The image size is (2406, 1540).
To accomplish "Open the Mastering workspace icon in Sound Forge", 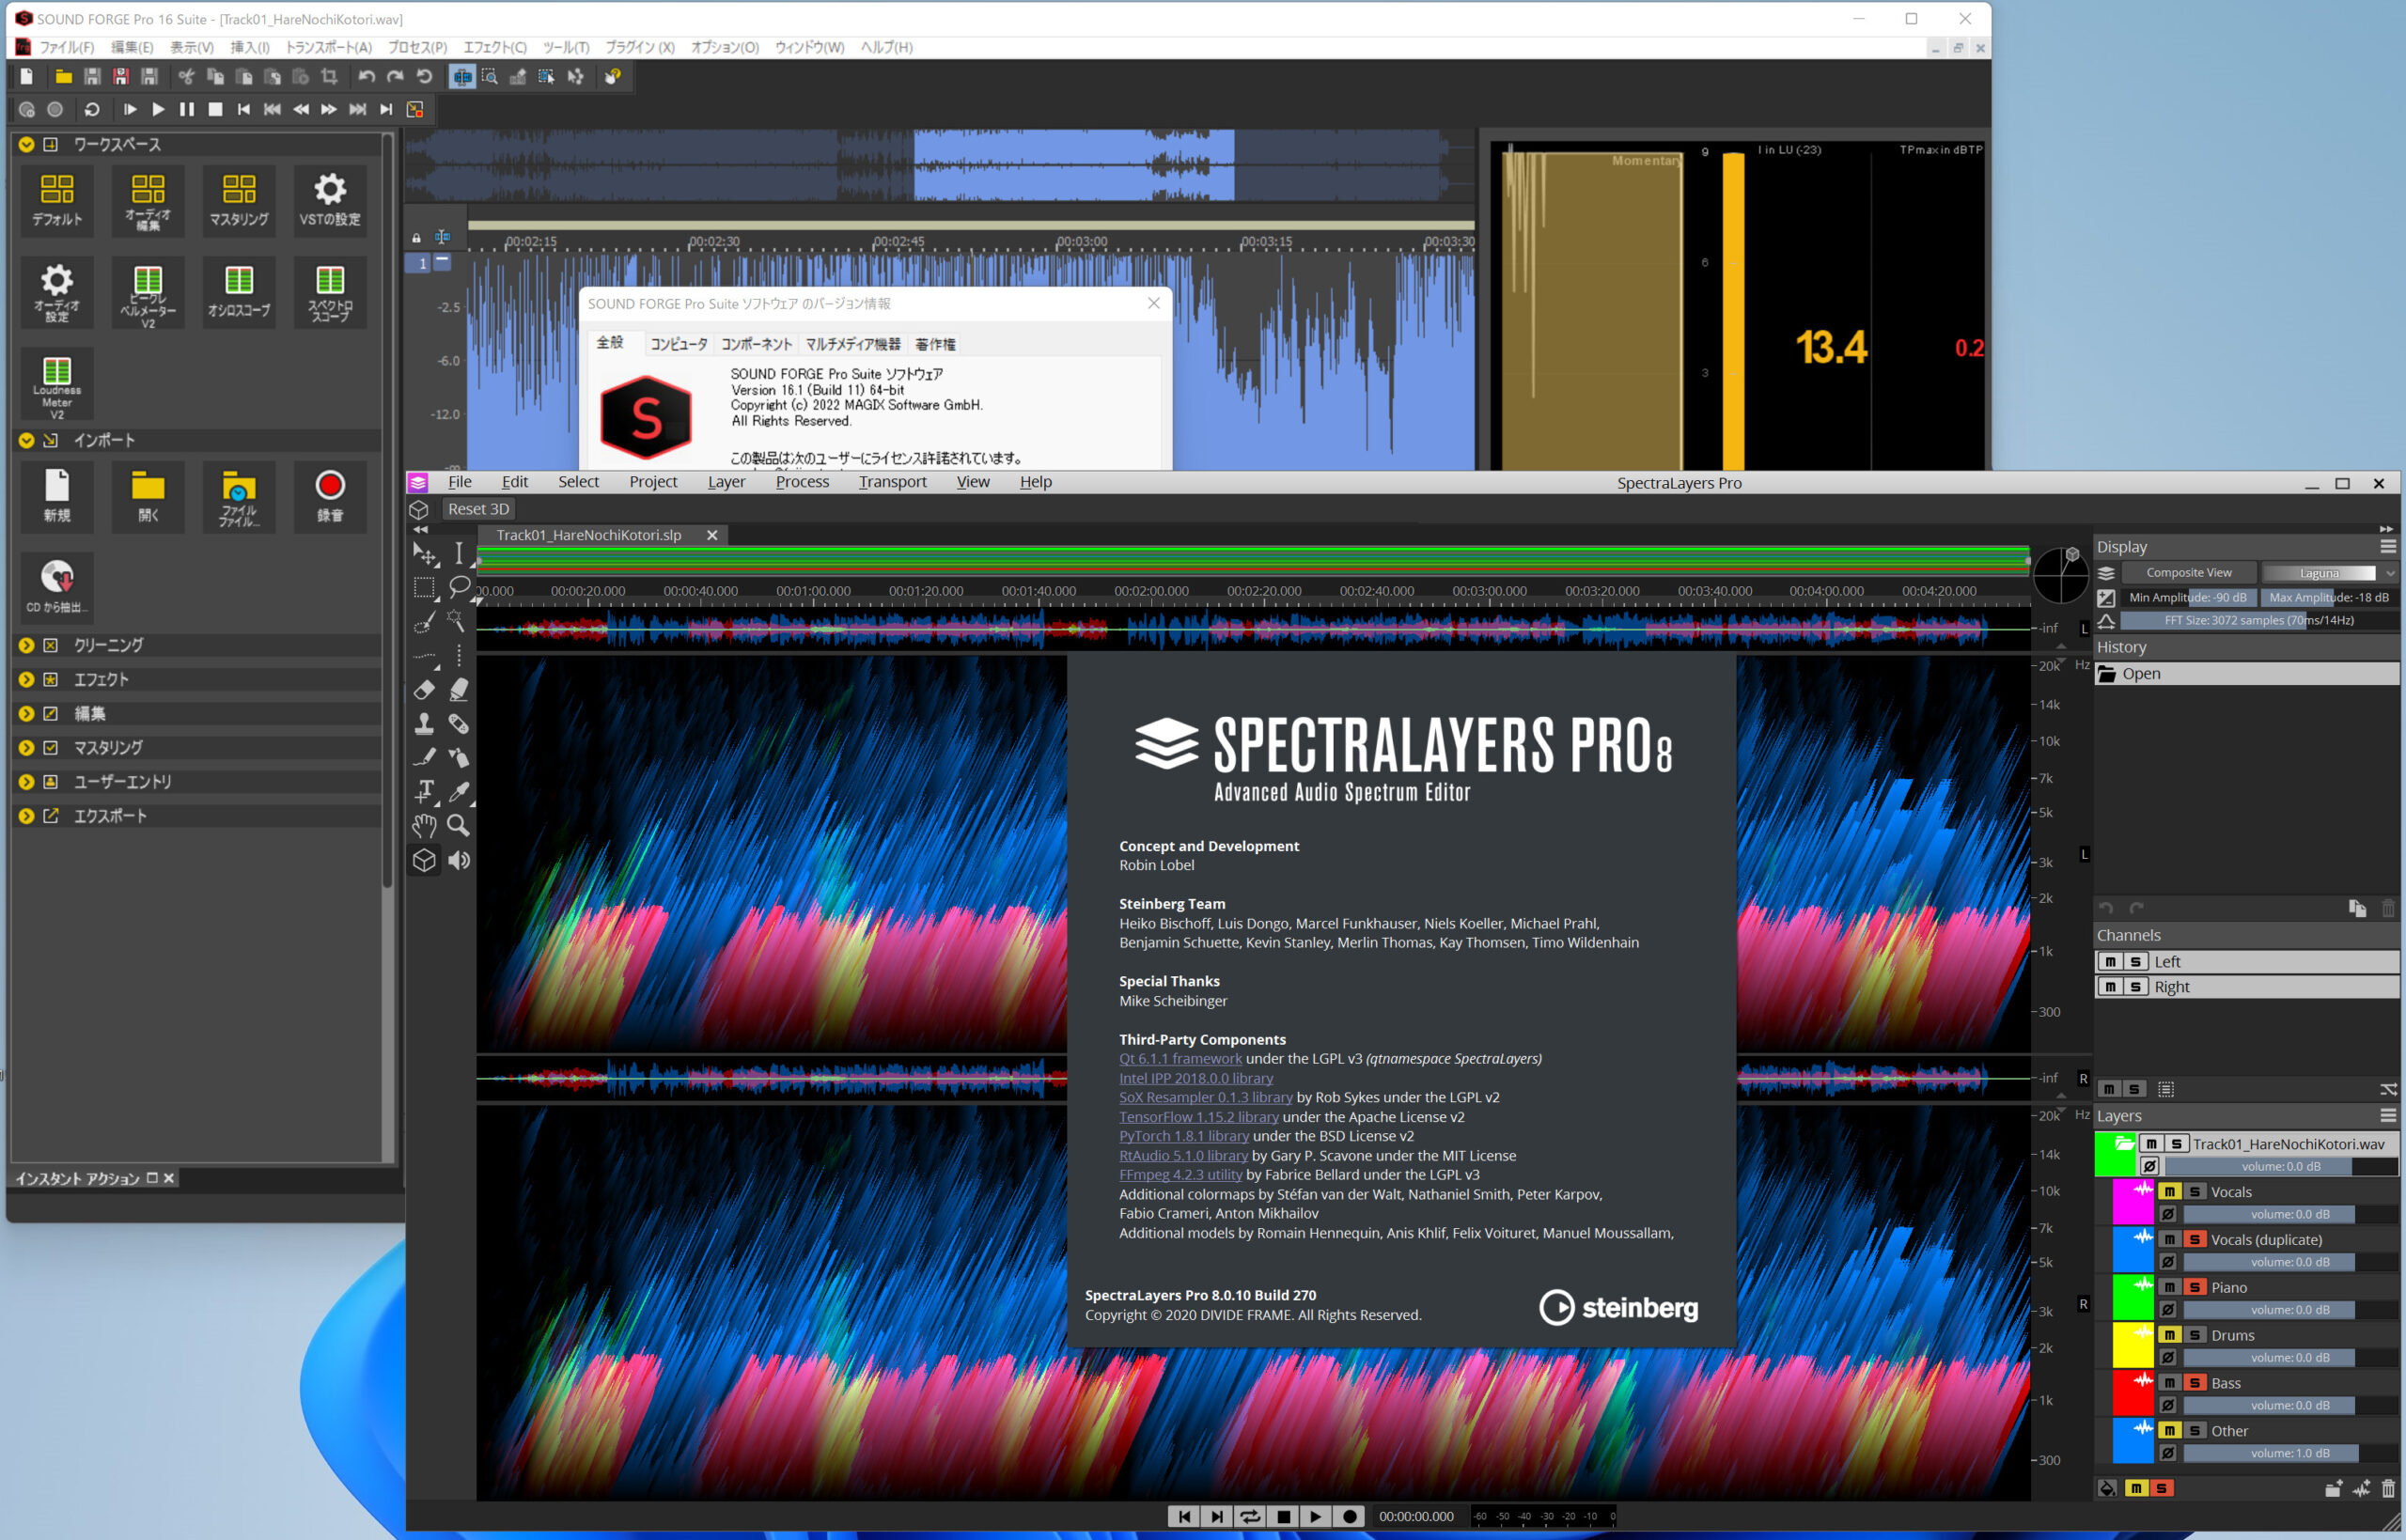I will click(239, 199).
